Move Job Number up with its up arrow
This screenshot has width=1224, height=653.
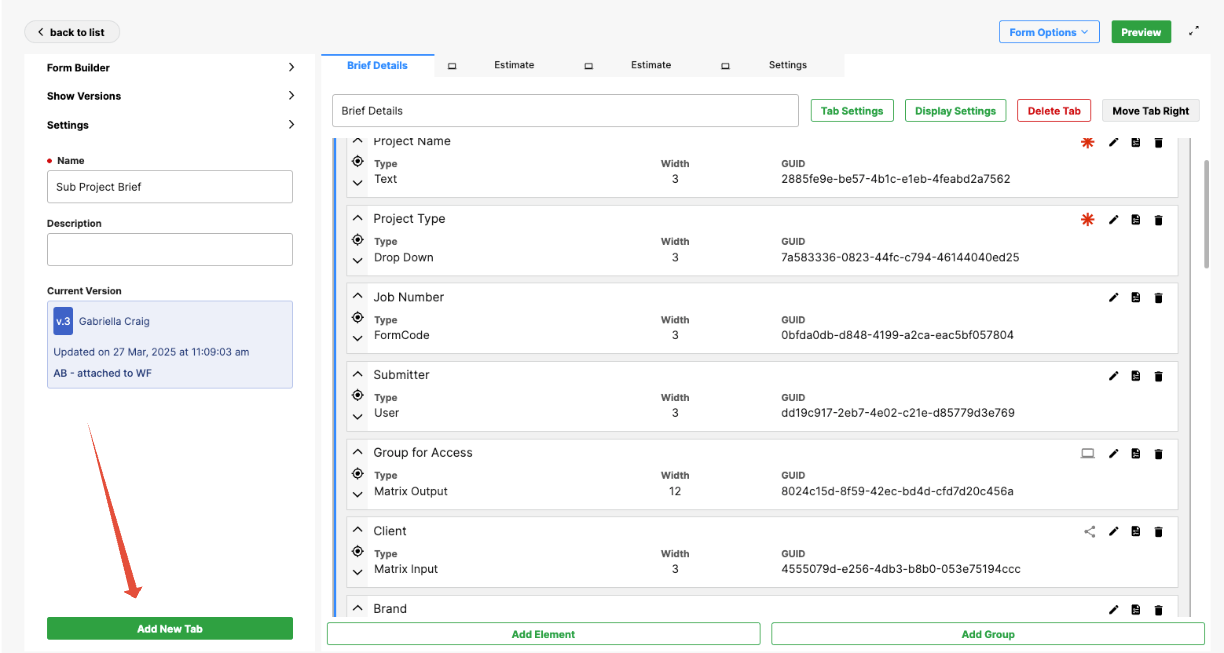tap(358, 297)
